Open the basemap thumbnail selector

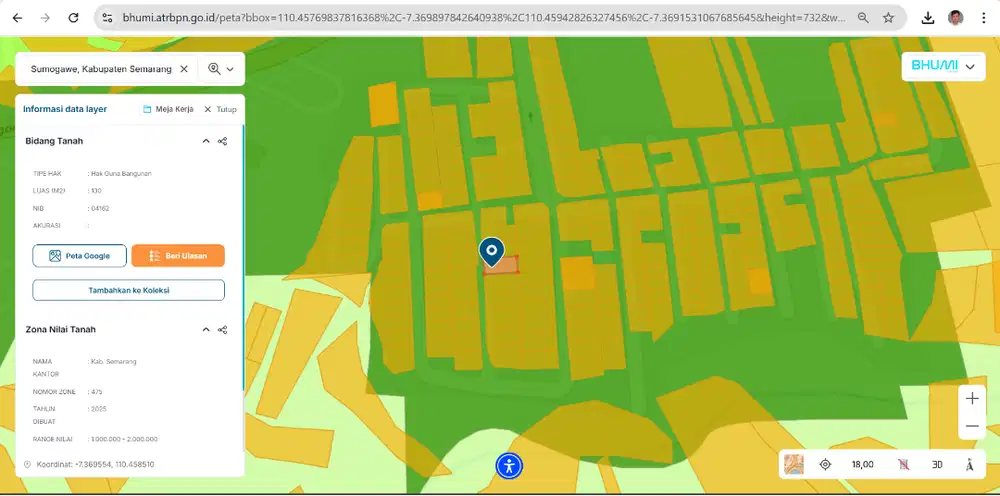click(794, 464)
